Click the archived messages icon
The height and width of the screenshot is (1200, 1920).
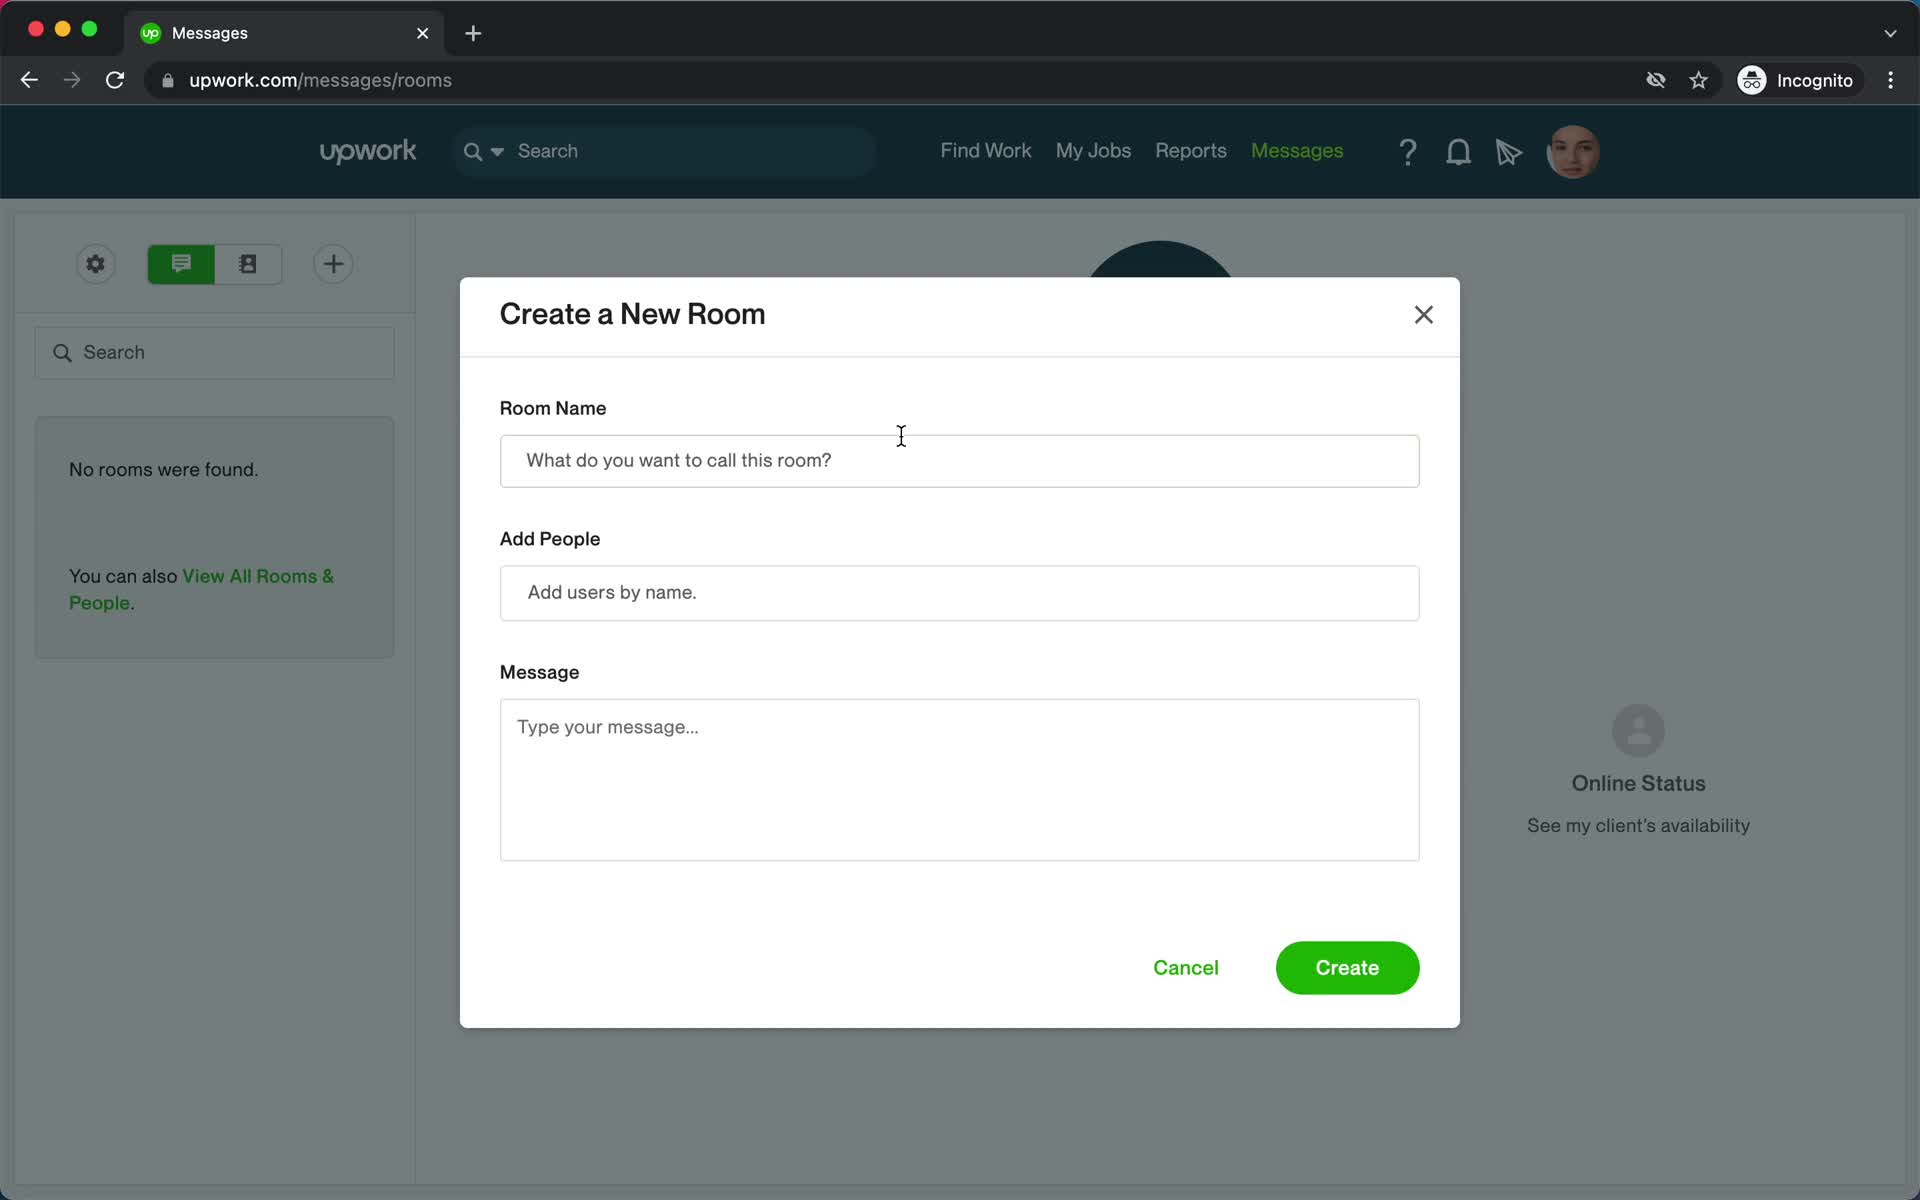point(249,264)
